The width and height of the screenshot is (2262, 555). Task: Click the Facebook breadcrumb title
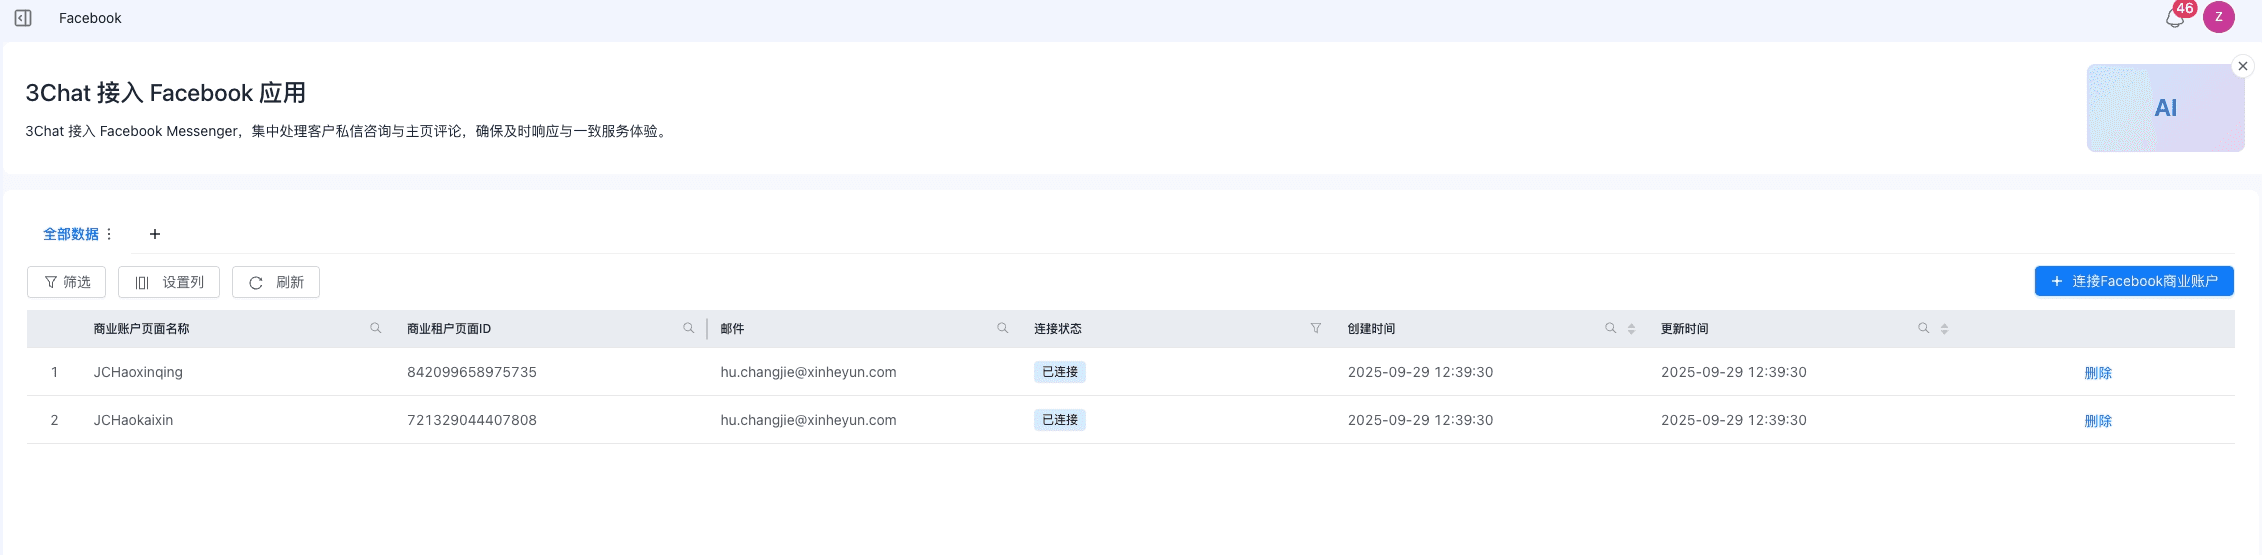click(x=90, y=18)
